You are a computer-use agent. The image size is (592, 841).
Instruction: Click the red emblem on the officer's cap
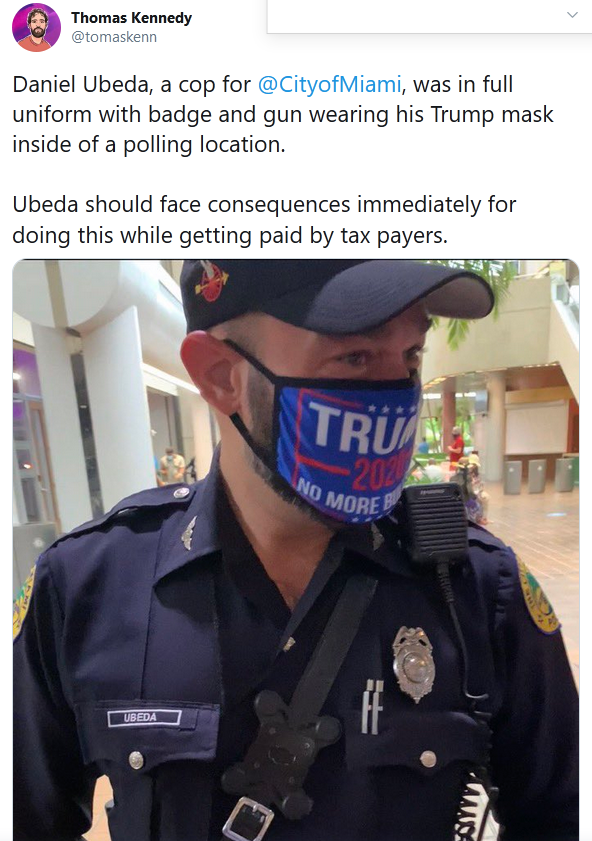tap(211, 281)
